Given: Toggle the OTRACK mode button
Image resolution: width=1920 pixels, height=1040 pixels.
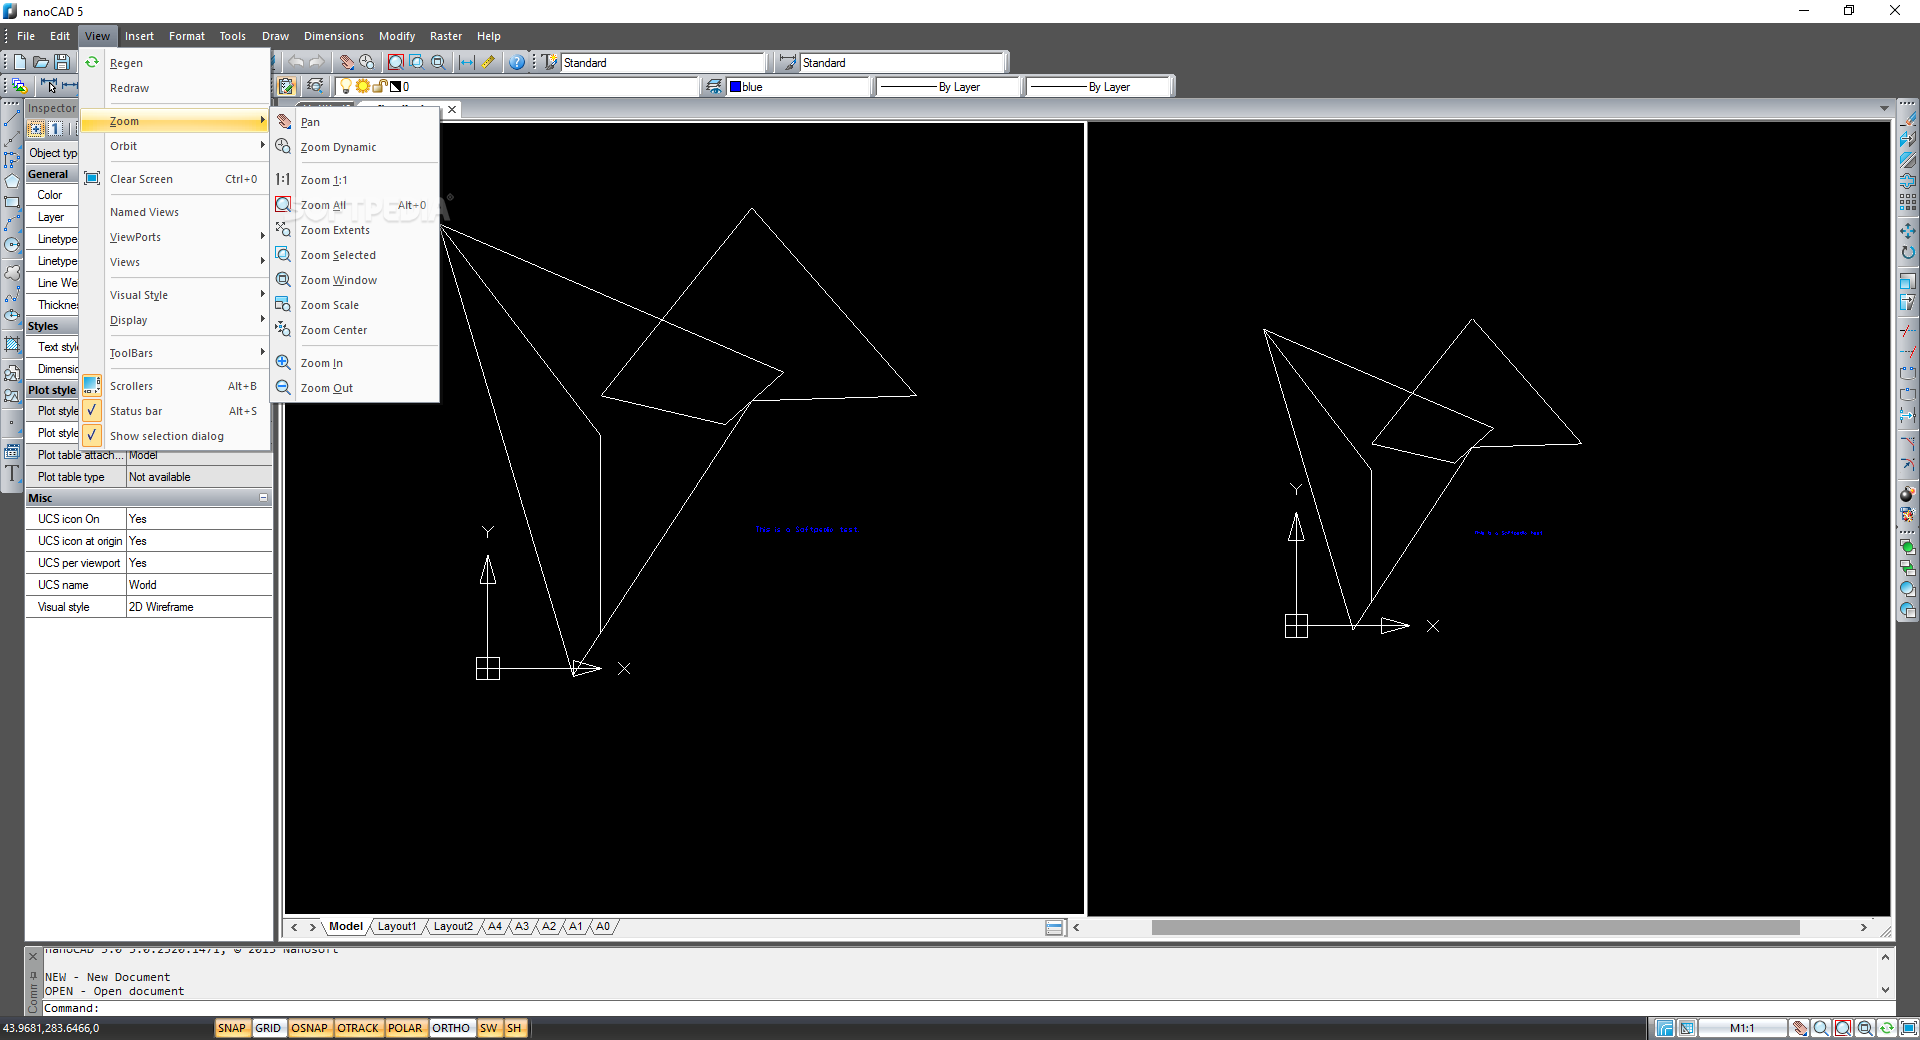Looking at the screenshot, I should [358, 1028].
